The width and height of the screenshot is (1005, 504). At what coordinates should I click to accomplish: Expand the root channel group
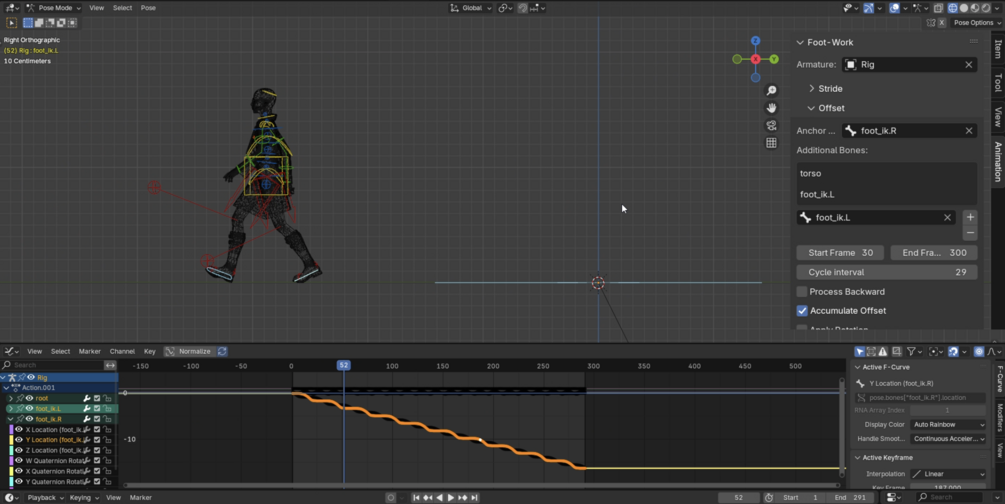tap(10, 398)
